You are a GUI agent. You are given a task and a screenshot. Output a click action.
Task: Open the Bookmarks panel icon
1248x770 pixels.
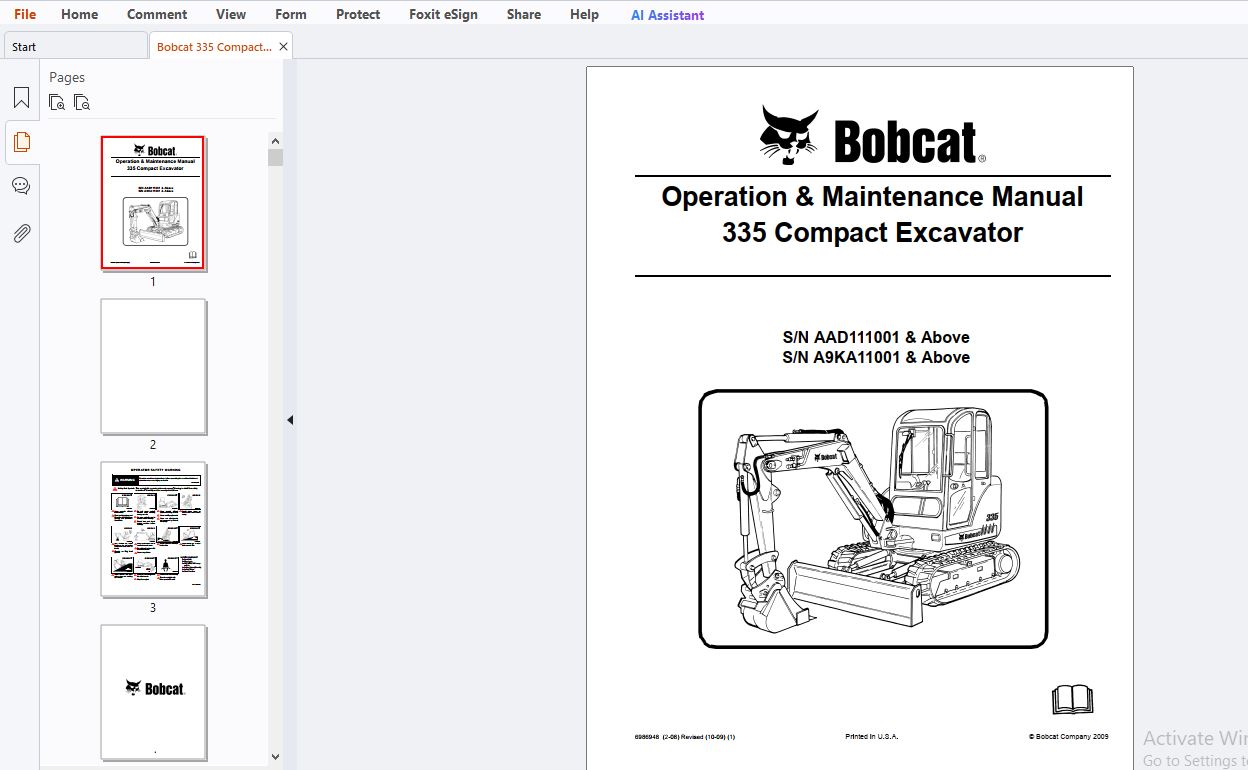[21, 98]
